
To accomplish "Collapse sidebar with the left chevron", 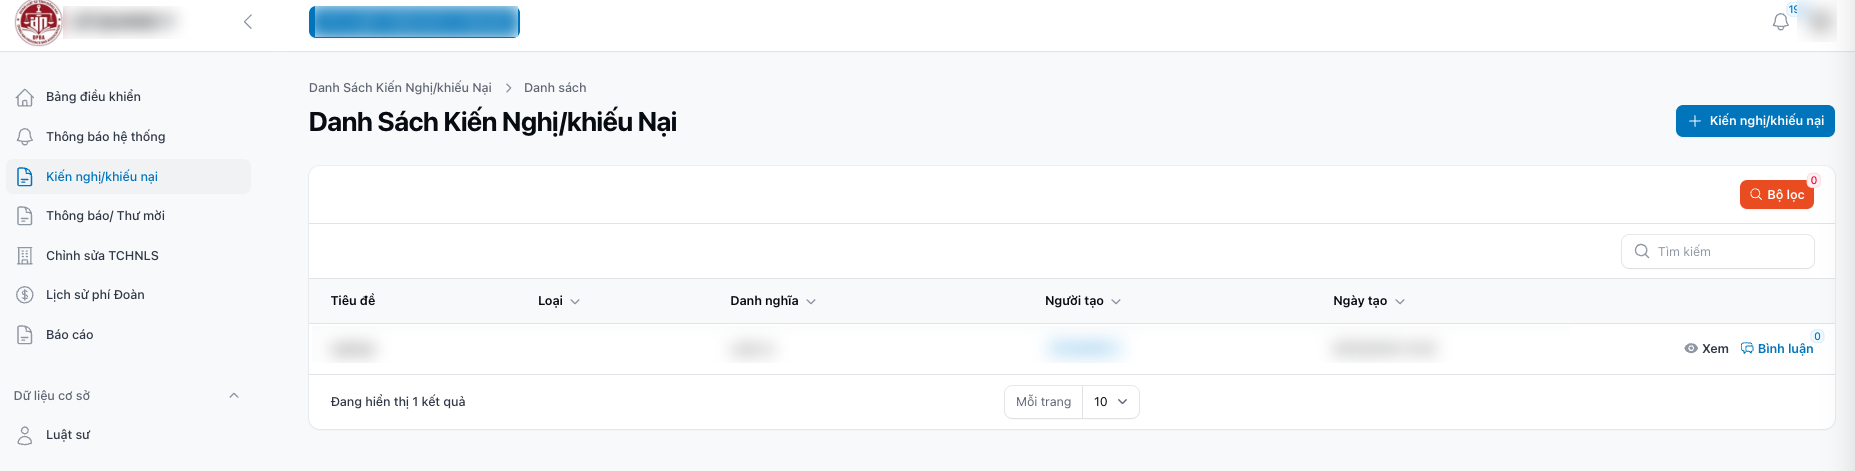I will (x=248, y=22).
